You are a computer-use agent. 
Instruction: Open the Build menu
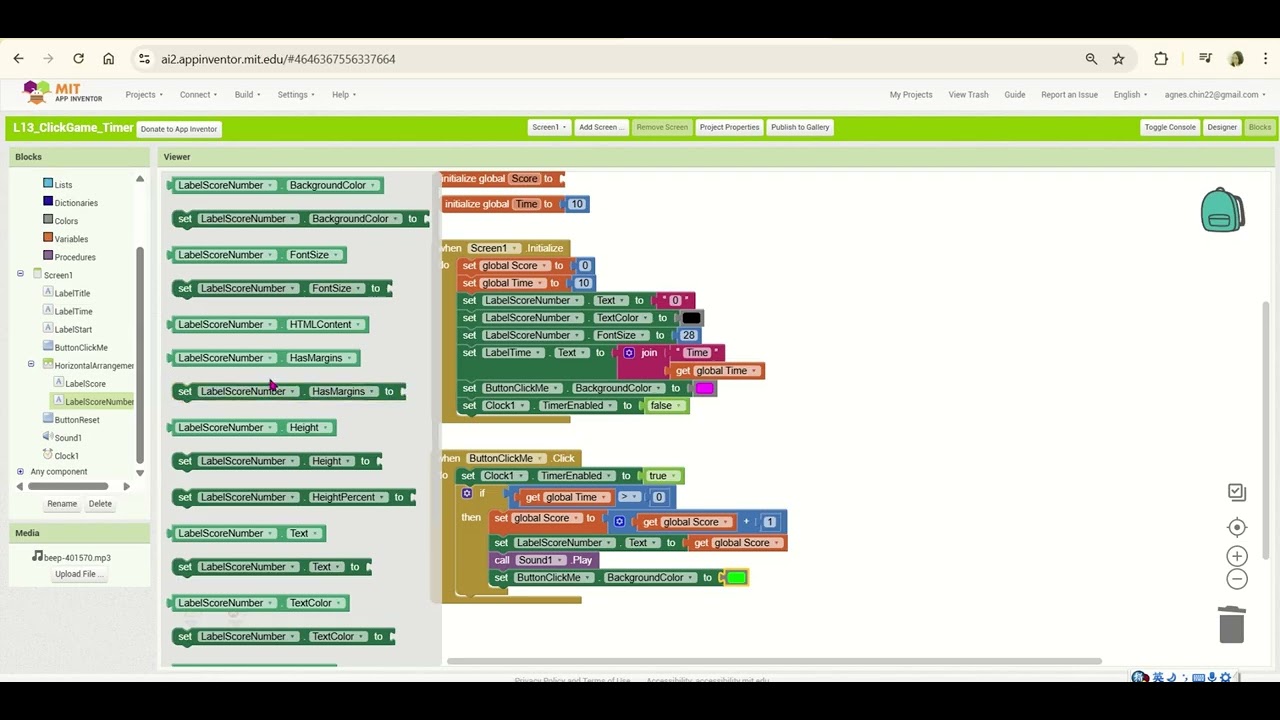247,94
